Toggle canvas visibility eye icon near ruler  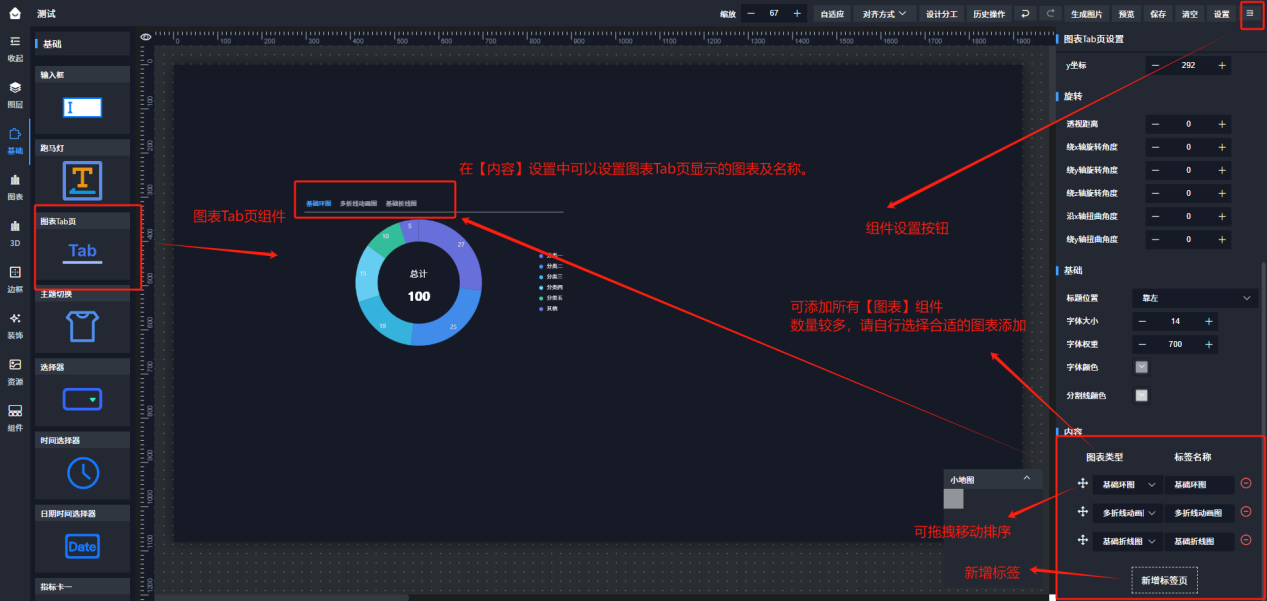coord(146,37)
